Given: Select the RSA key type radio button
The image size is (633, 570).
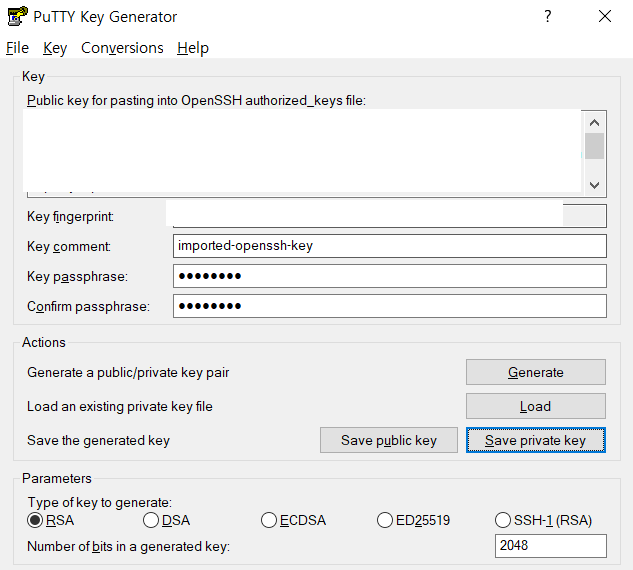Looking at the screenshot, I should click(51, 520).
